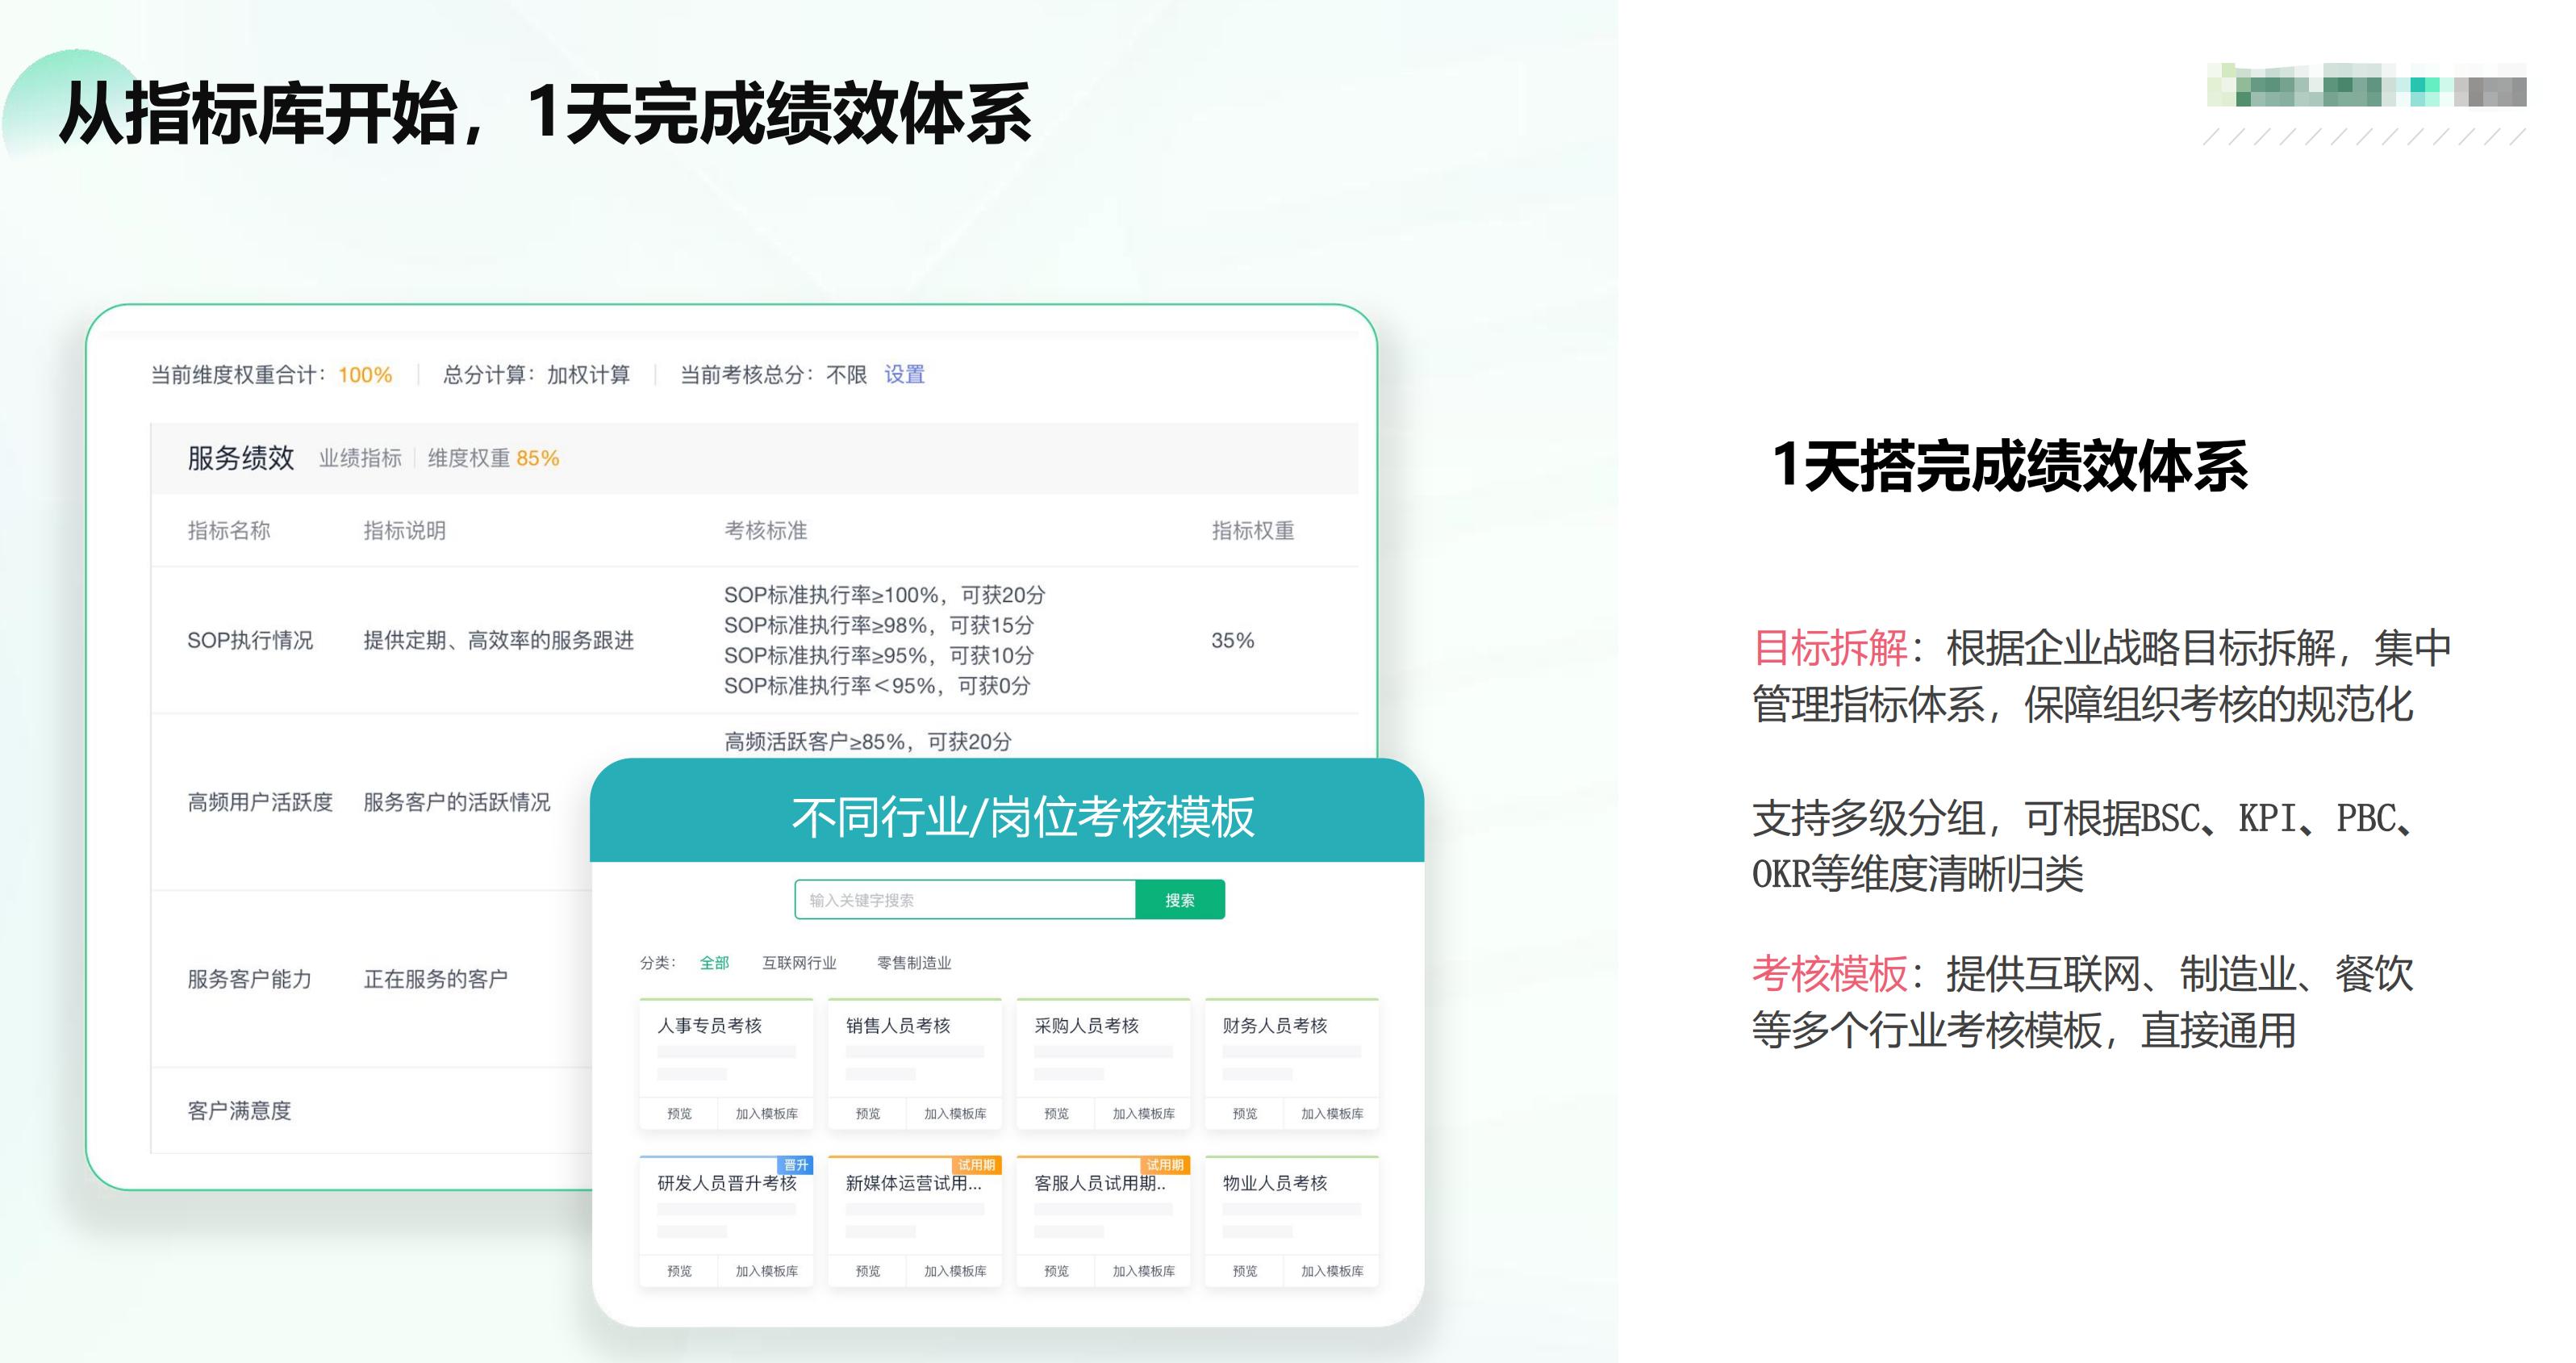预览客服人员试用期考核模板
Viewport: 2576px width, 1363px height.
click(x=1056, y=1271)
